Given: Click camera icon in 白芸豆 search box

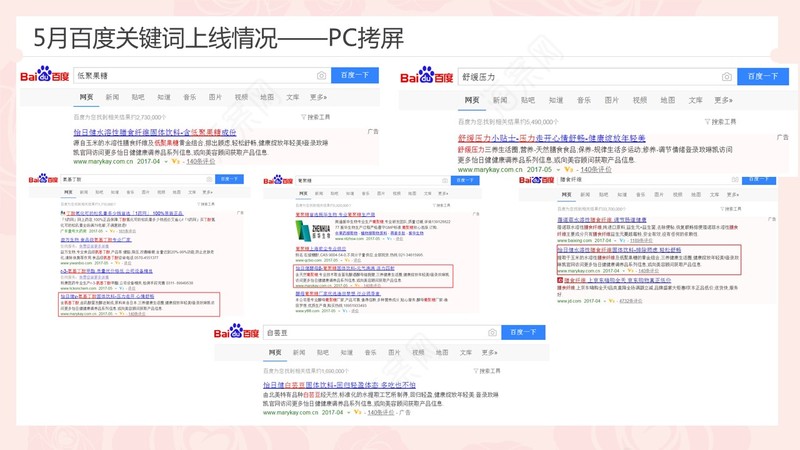Looking at the screenshot, I should tap(492, 332).
